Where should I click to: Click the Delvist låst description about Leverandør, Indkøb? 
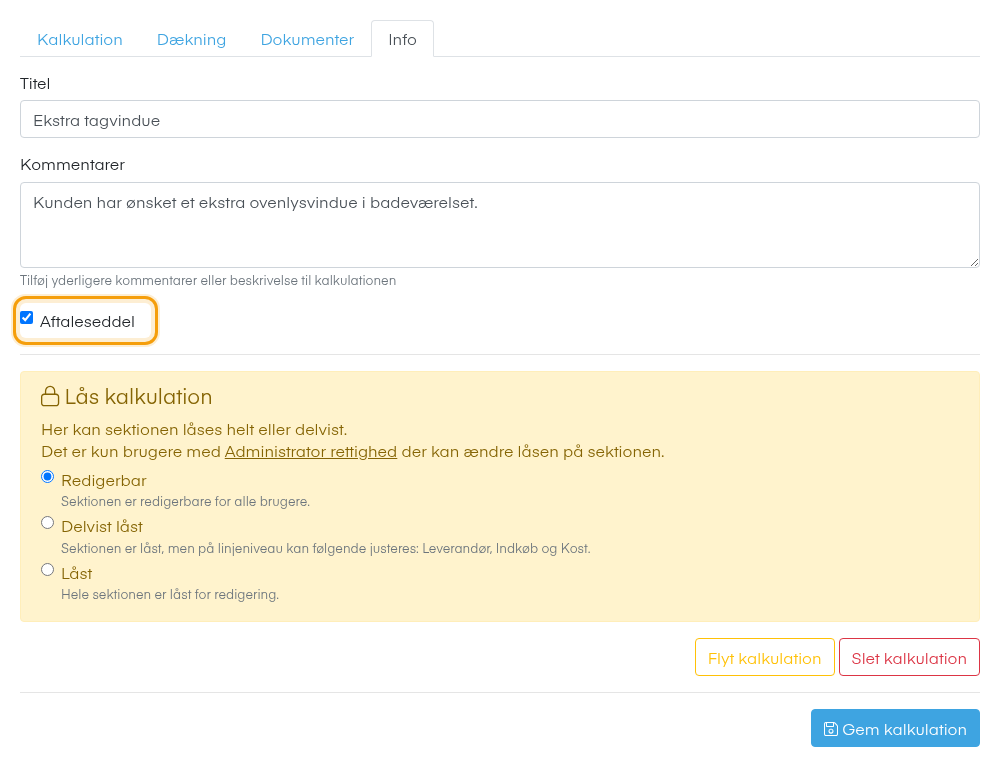point(326,549)
